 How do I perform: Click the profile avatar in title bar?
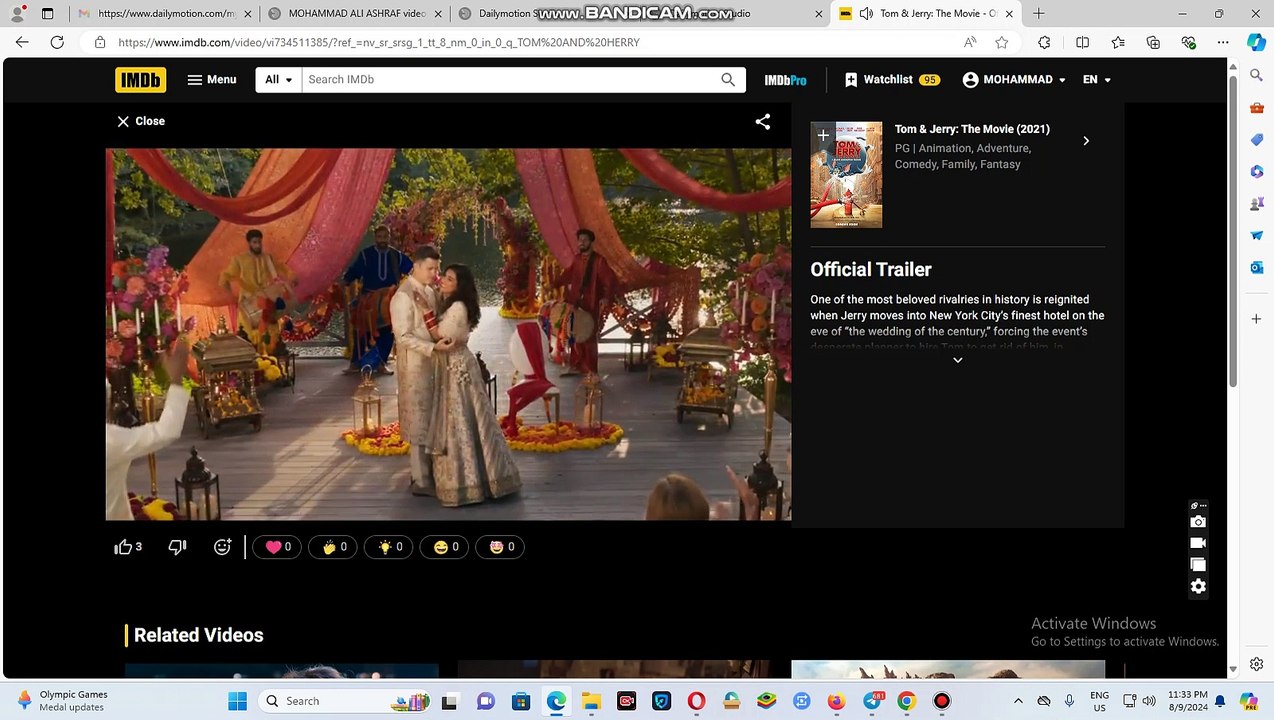pyautogui.click(x=17, y=14)
